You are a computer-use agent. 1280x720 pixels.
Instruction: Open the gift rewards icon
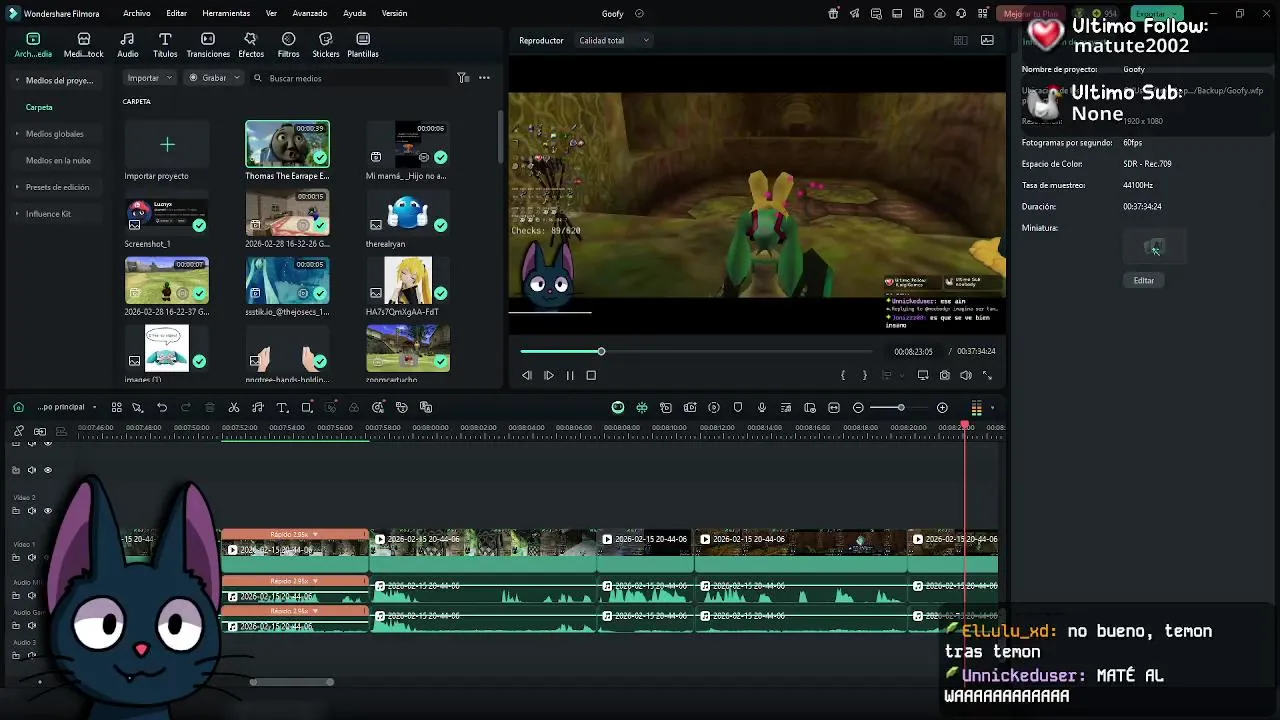833,14
